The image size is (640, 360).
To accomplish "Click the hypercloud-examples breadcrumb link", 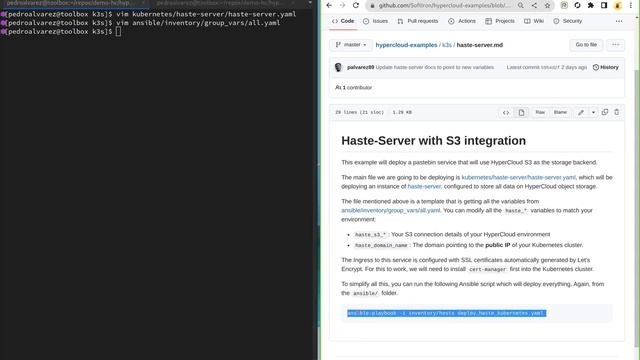I will click(406, 45).
